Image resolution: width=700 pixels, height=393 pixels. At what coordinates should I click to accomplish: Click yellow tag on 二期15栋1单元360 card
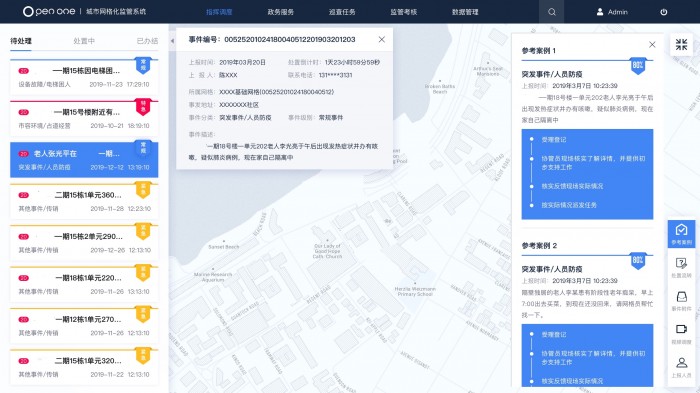[x=143, y=190]
